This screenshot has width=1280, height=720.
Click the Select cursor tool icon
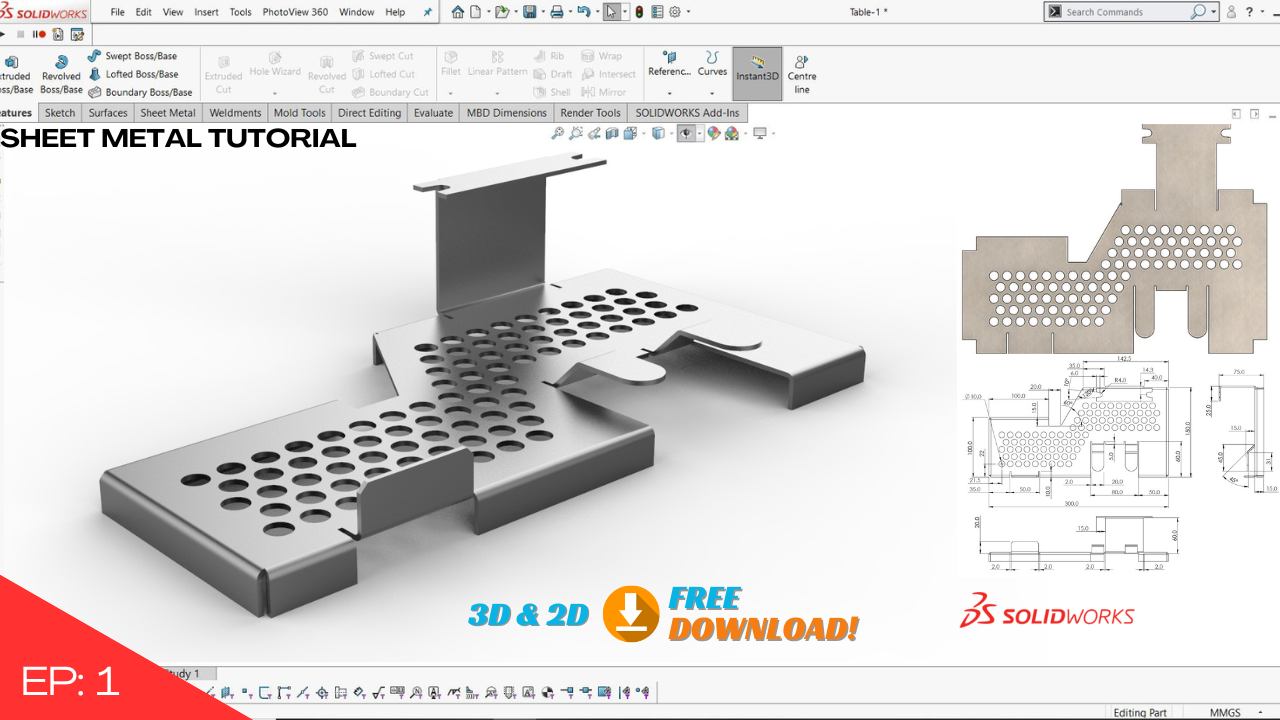coord(611,12)
